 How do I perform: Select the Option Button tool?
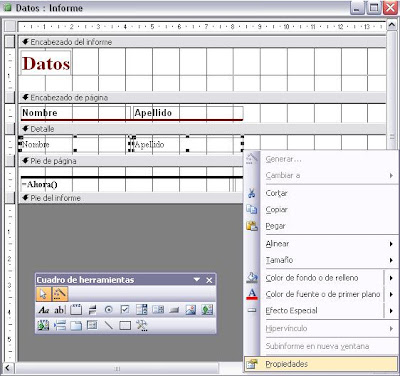pos(108,310)
